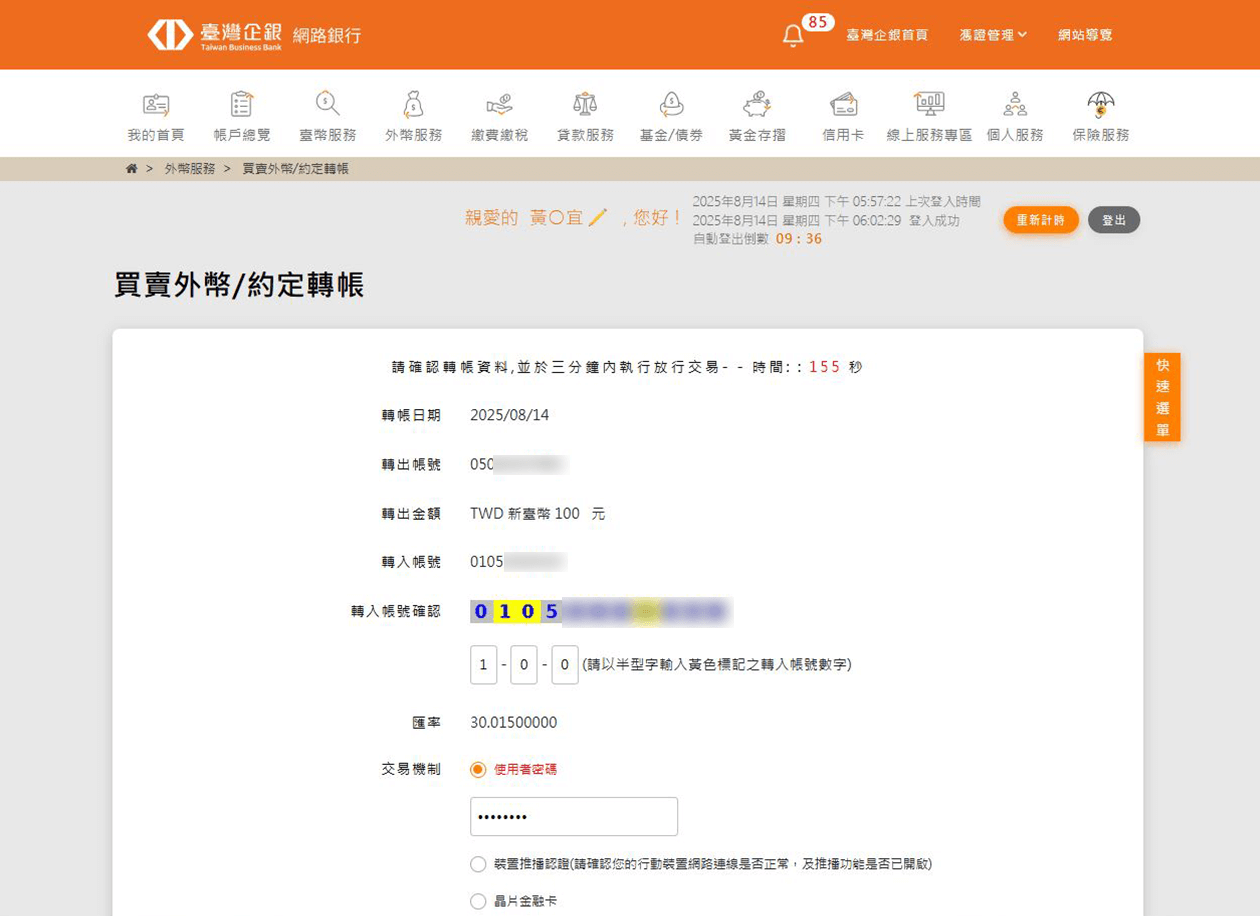Click the home icon in breadcrumb
Screen dimensions: 1260x916
tap(131, 169)
